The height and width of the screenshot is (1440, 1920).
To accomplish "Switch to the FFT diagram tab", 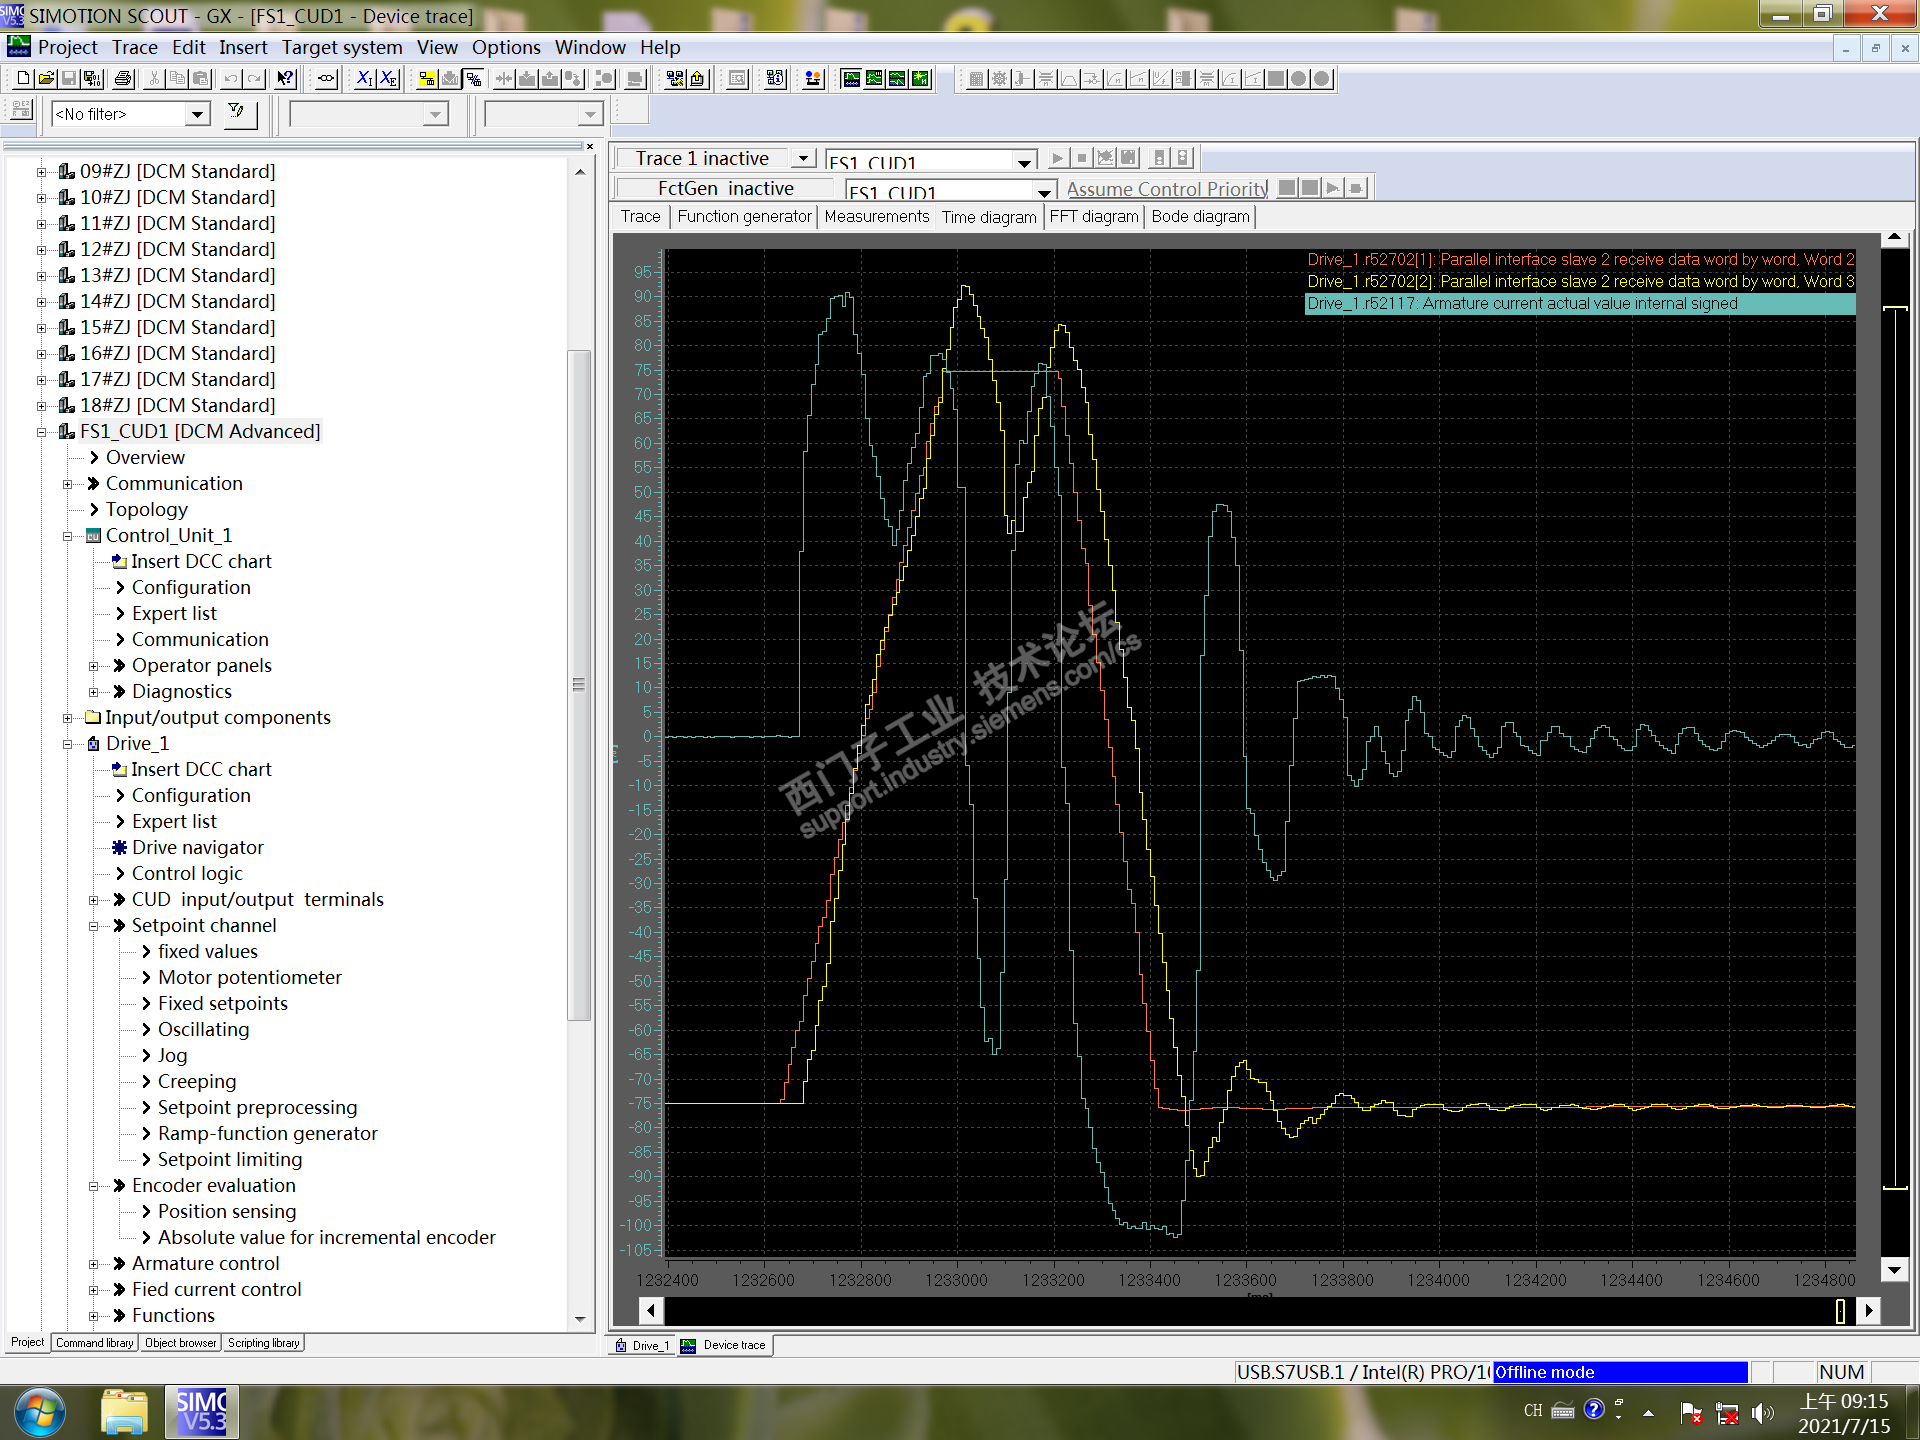I will tap(1093, 217).
